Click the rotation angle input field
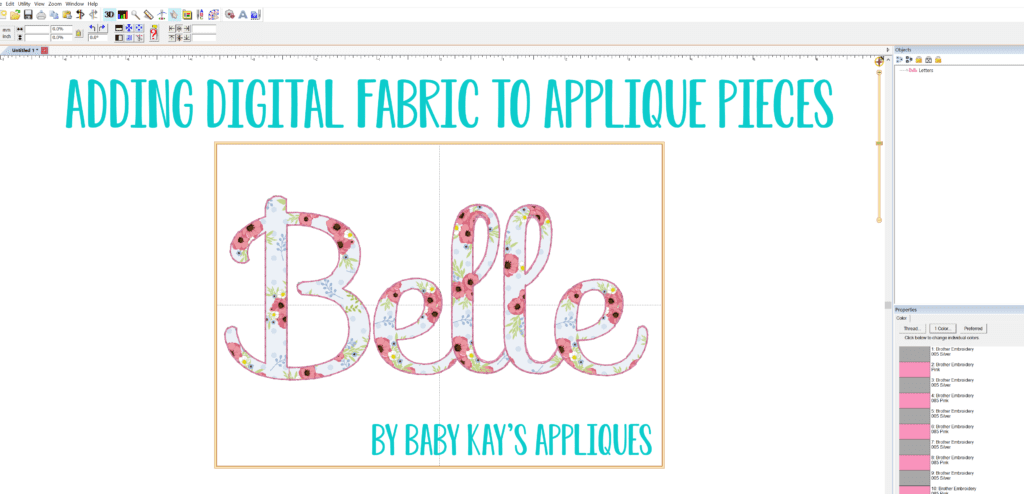The width and height of the screenshot is (1024, 494). (x=98, y=38)
